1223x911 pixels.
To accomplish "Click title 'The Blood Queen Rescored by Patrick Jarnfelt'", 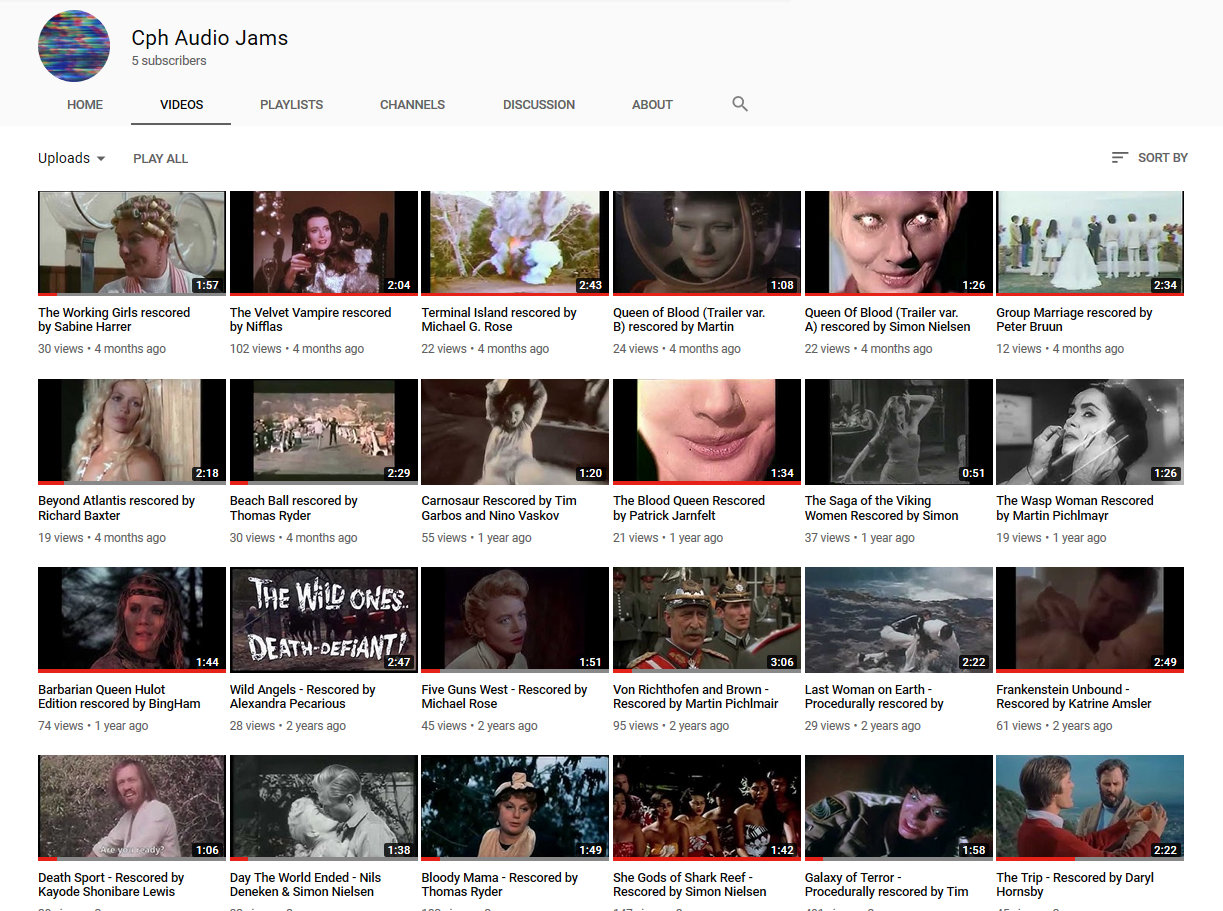I will point(689,508).
